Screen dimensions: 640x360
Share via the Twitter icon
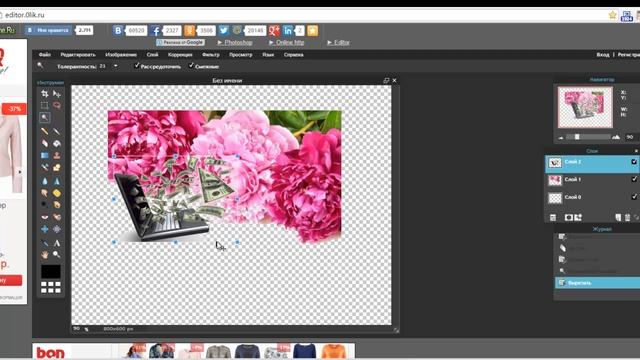tap(224, 31)
